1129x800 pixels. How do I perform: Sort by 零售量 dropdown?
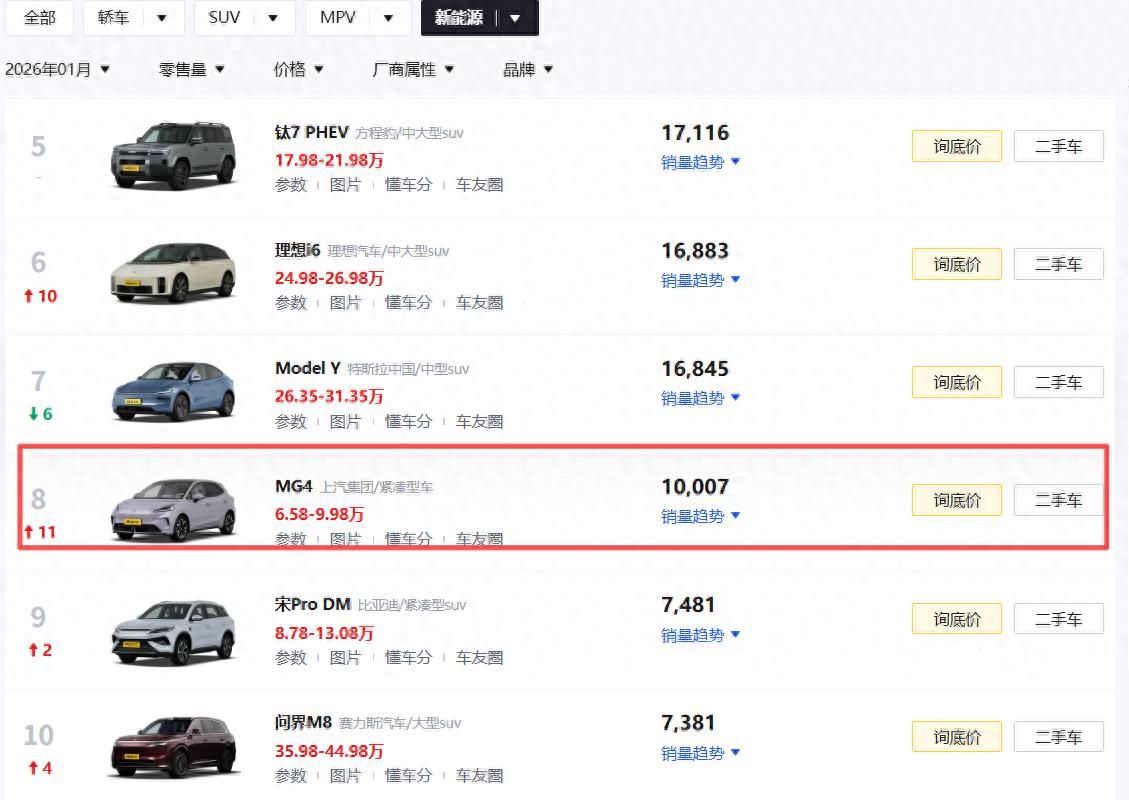[x=191, y=69]
